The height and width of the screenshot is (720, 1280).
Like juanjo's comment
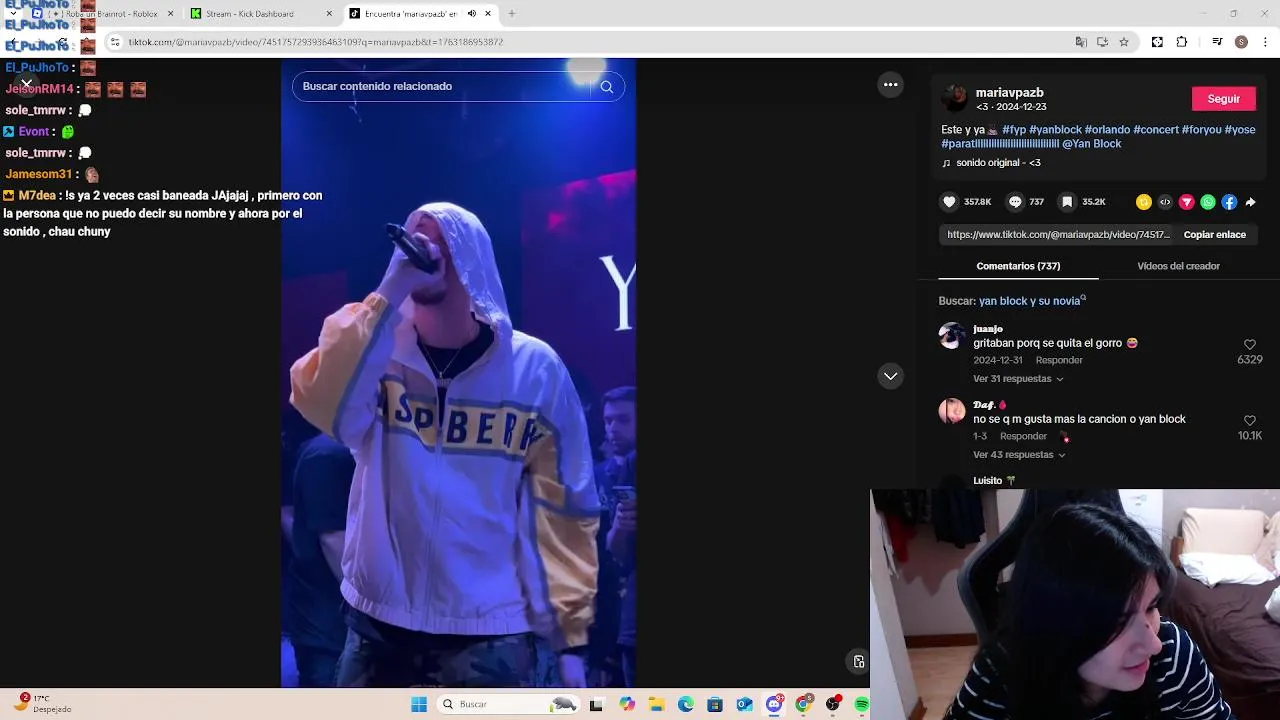1249,345
